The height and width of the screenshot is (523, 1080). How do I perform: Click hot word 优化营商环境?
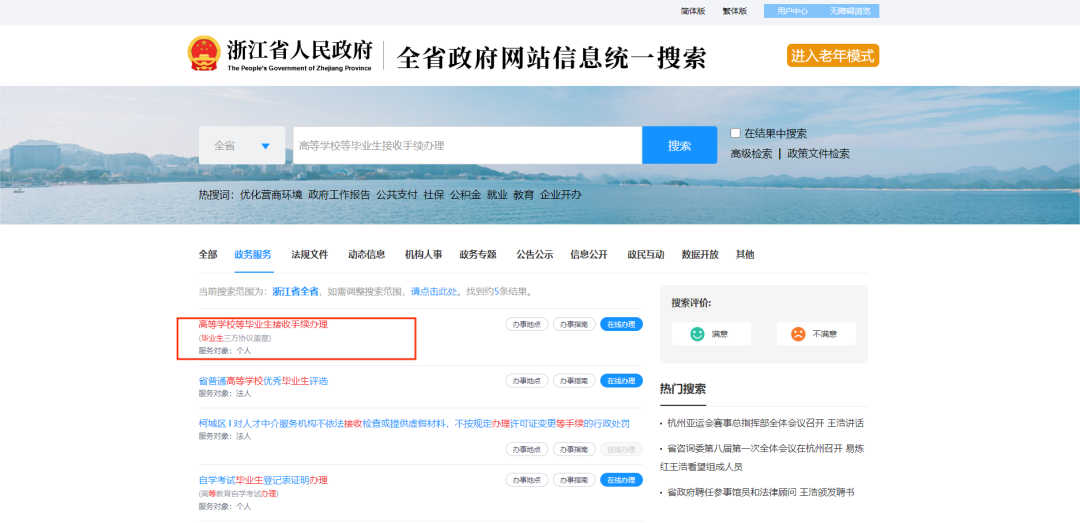click(271, 194)
